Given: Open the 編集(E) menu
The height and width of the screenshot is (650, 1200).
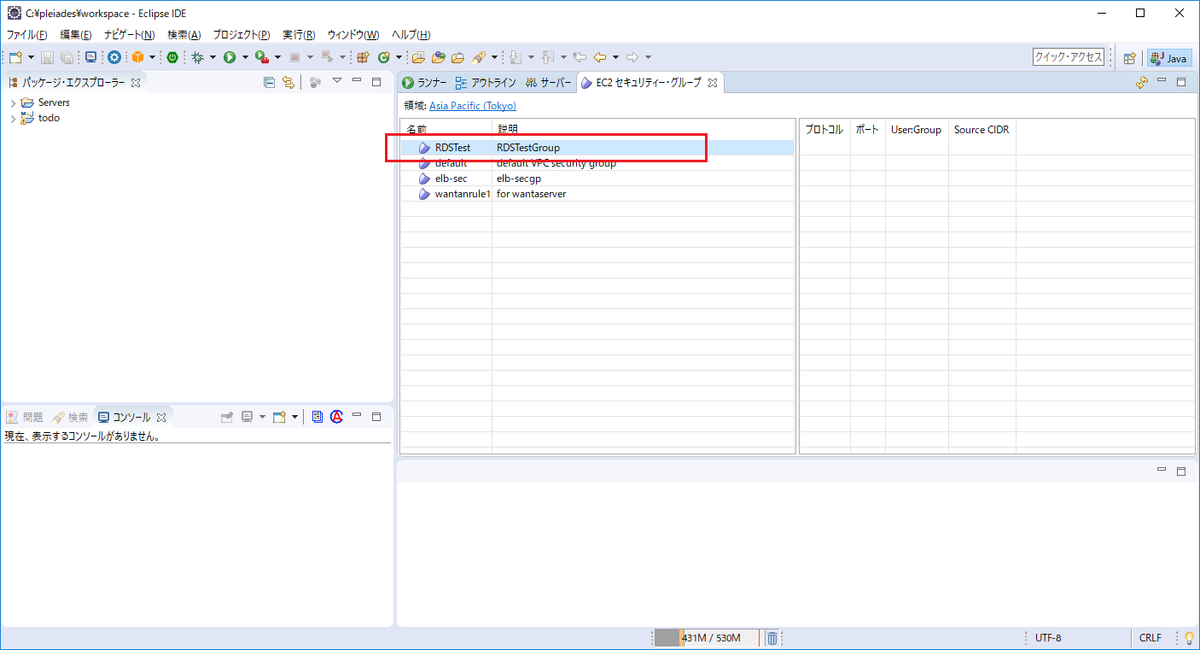Looking at the screenshot, I should click(75, 35).
